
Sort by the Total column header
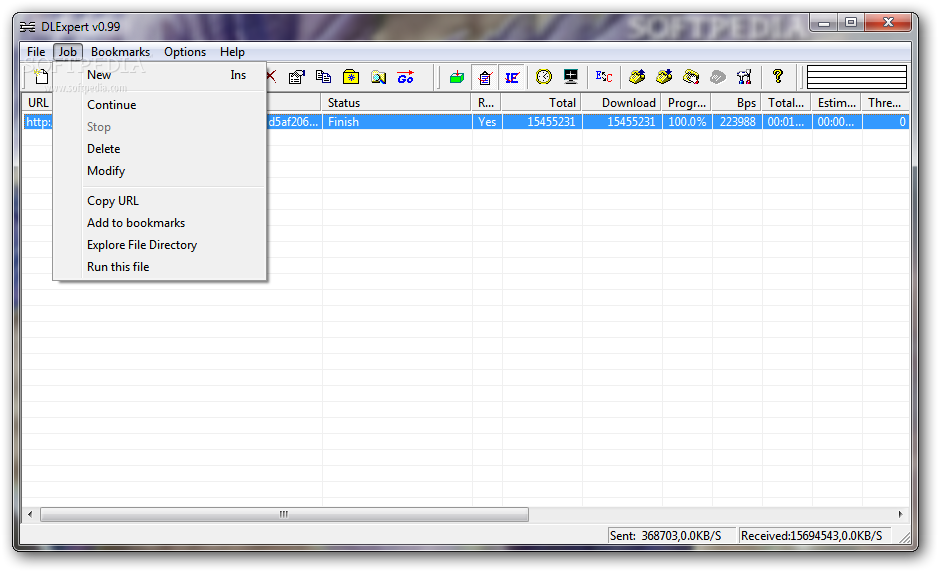tap(541, 103)
